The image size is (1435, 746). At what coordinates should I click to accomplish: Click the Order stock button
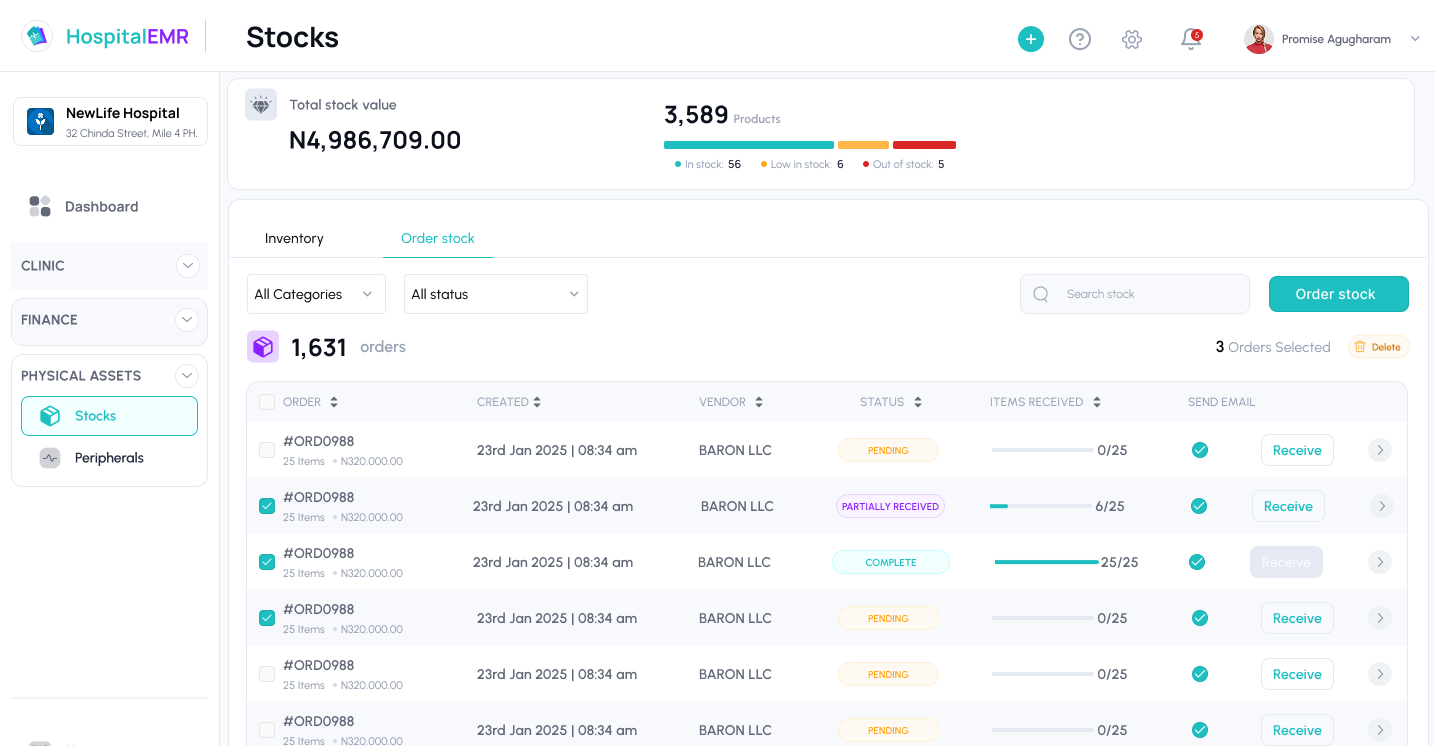[x=1338, y=294]
